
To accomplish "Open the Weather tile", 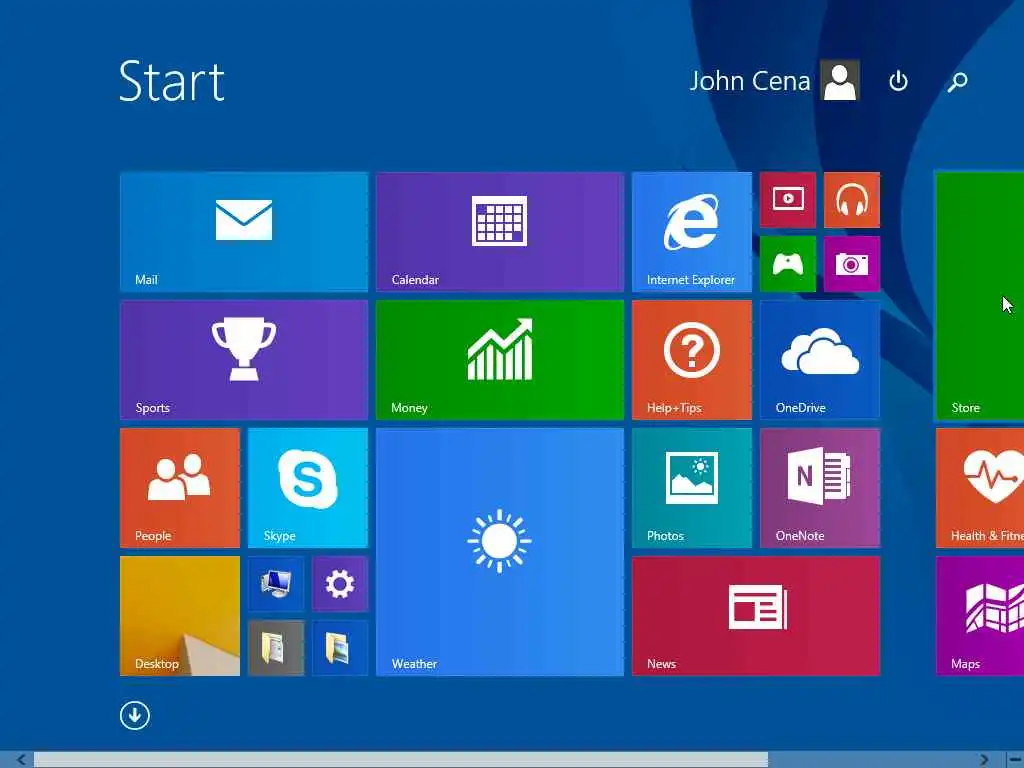I will coord(500,552).
